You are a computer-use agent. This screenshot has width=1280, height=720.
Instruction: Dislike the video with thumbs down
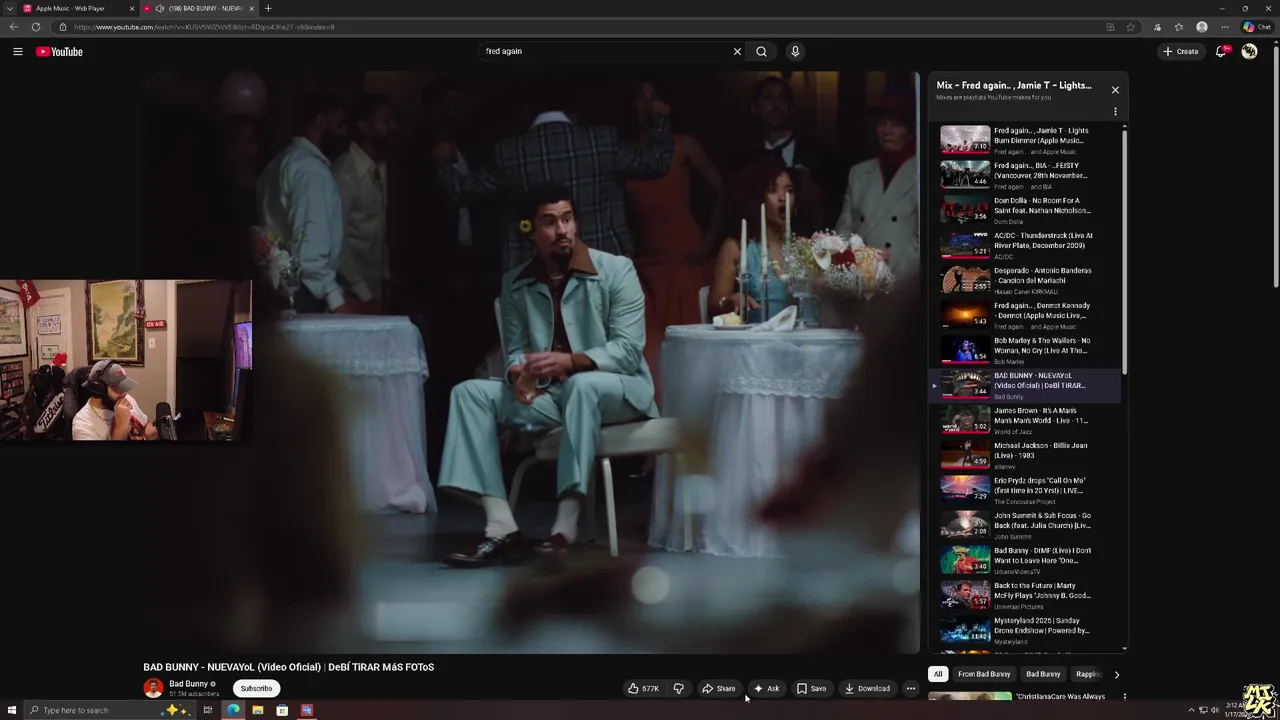pyautogui.click(x=678, y=688)
